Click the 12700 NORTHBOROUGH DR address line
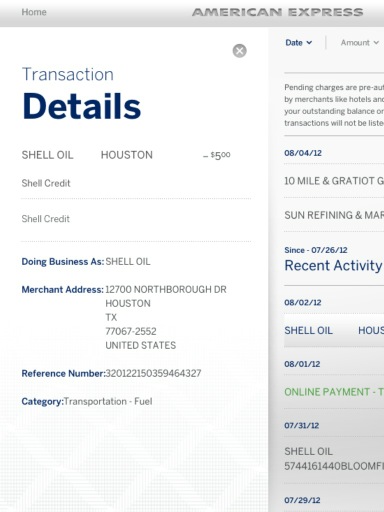This screenshot has width=384, height=512. (x=166, y=289)
